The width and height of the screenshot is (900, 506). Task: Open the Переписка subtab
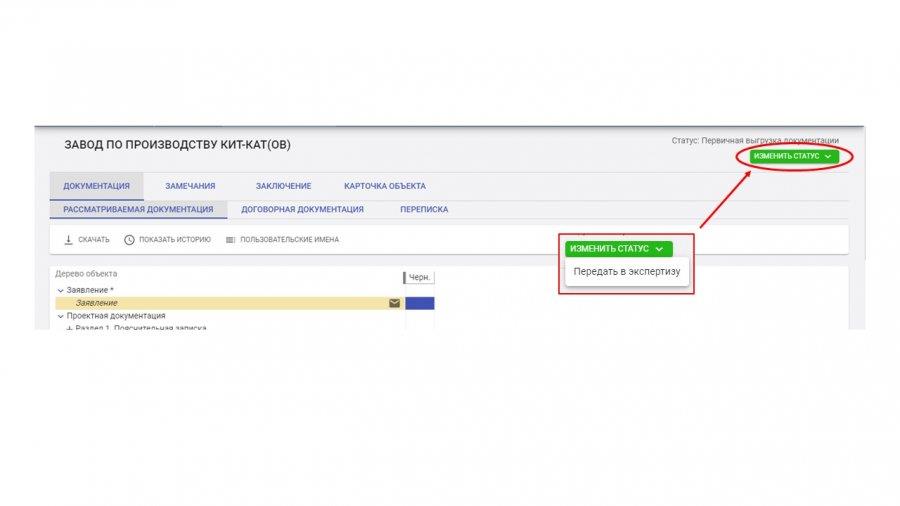point(424,210)
